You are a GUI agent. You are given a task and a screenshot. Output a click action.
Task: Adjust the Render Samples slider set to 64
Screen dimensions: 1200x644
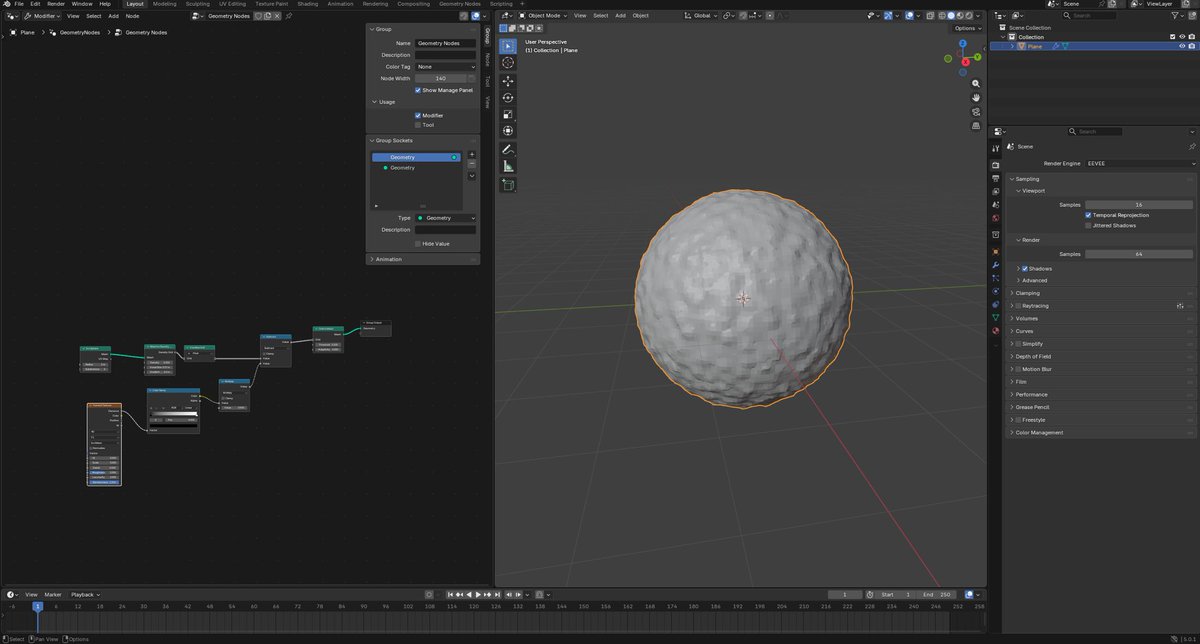[1139, 254]
